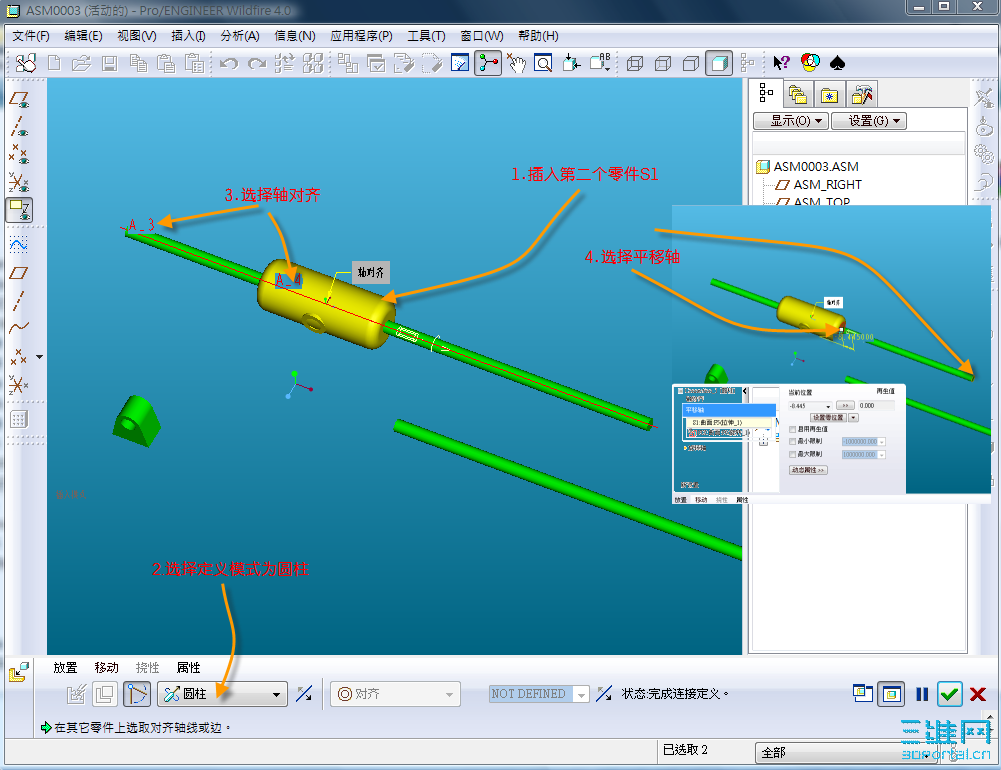Show component in assembly window icon
Viewport: 1001px width, 770px height.
point(891,694)
